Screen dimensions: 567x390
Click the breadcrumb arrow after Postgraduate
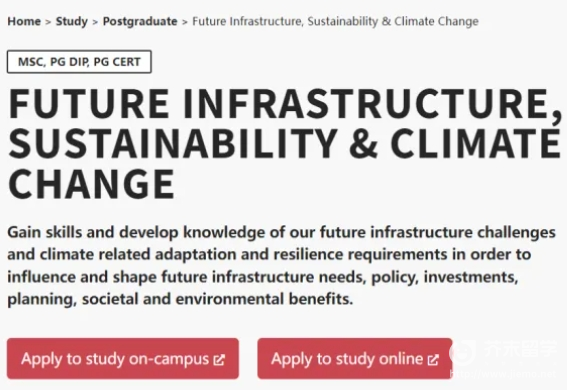point(185,22)
